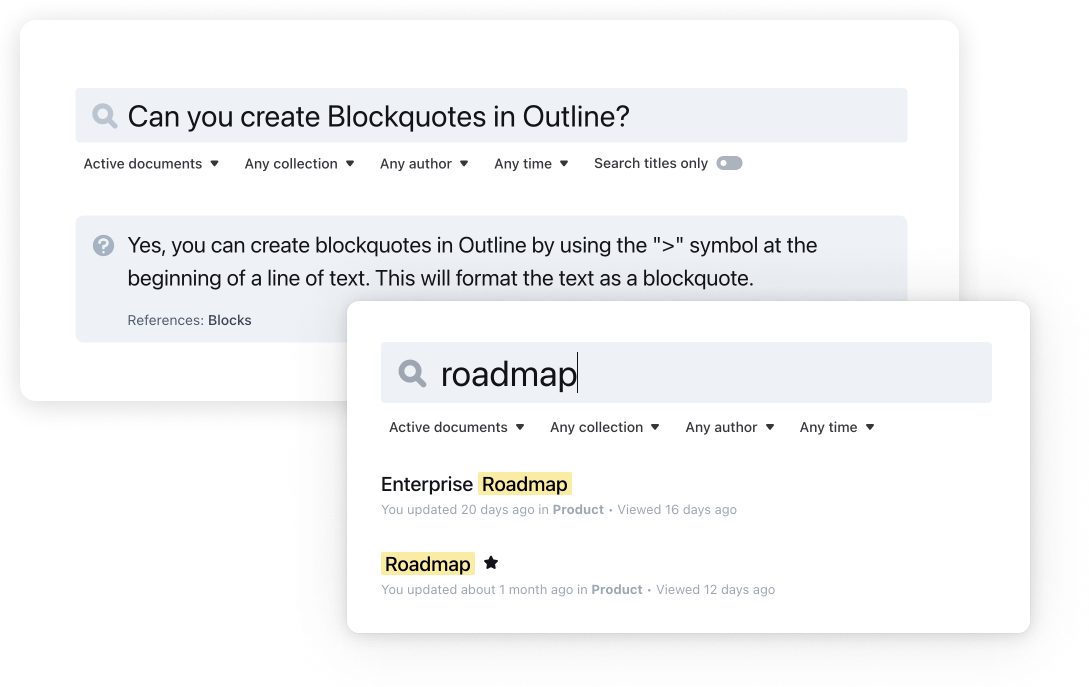The width and height of the screenshot is (1089, 687).
Task: Open Active documents filter in top panel
Action: [x=151, y=163]
